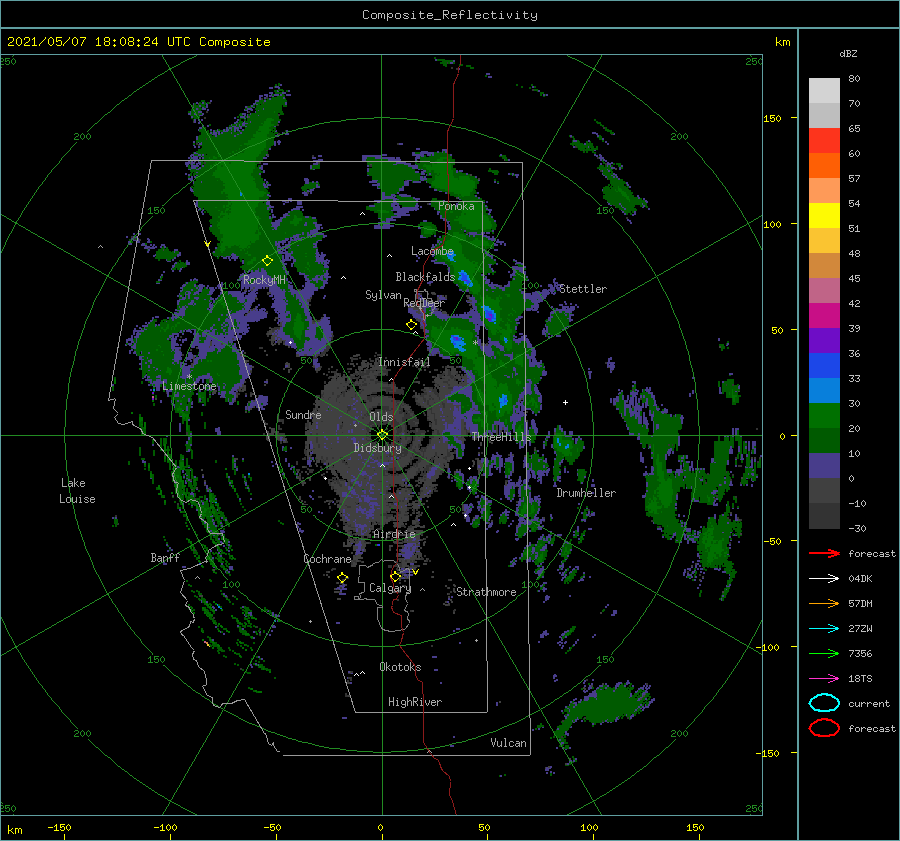Click the Okotoks label
This screenshot has width=900, height=841.
pos(400,667)
